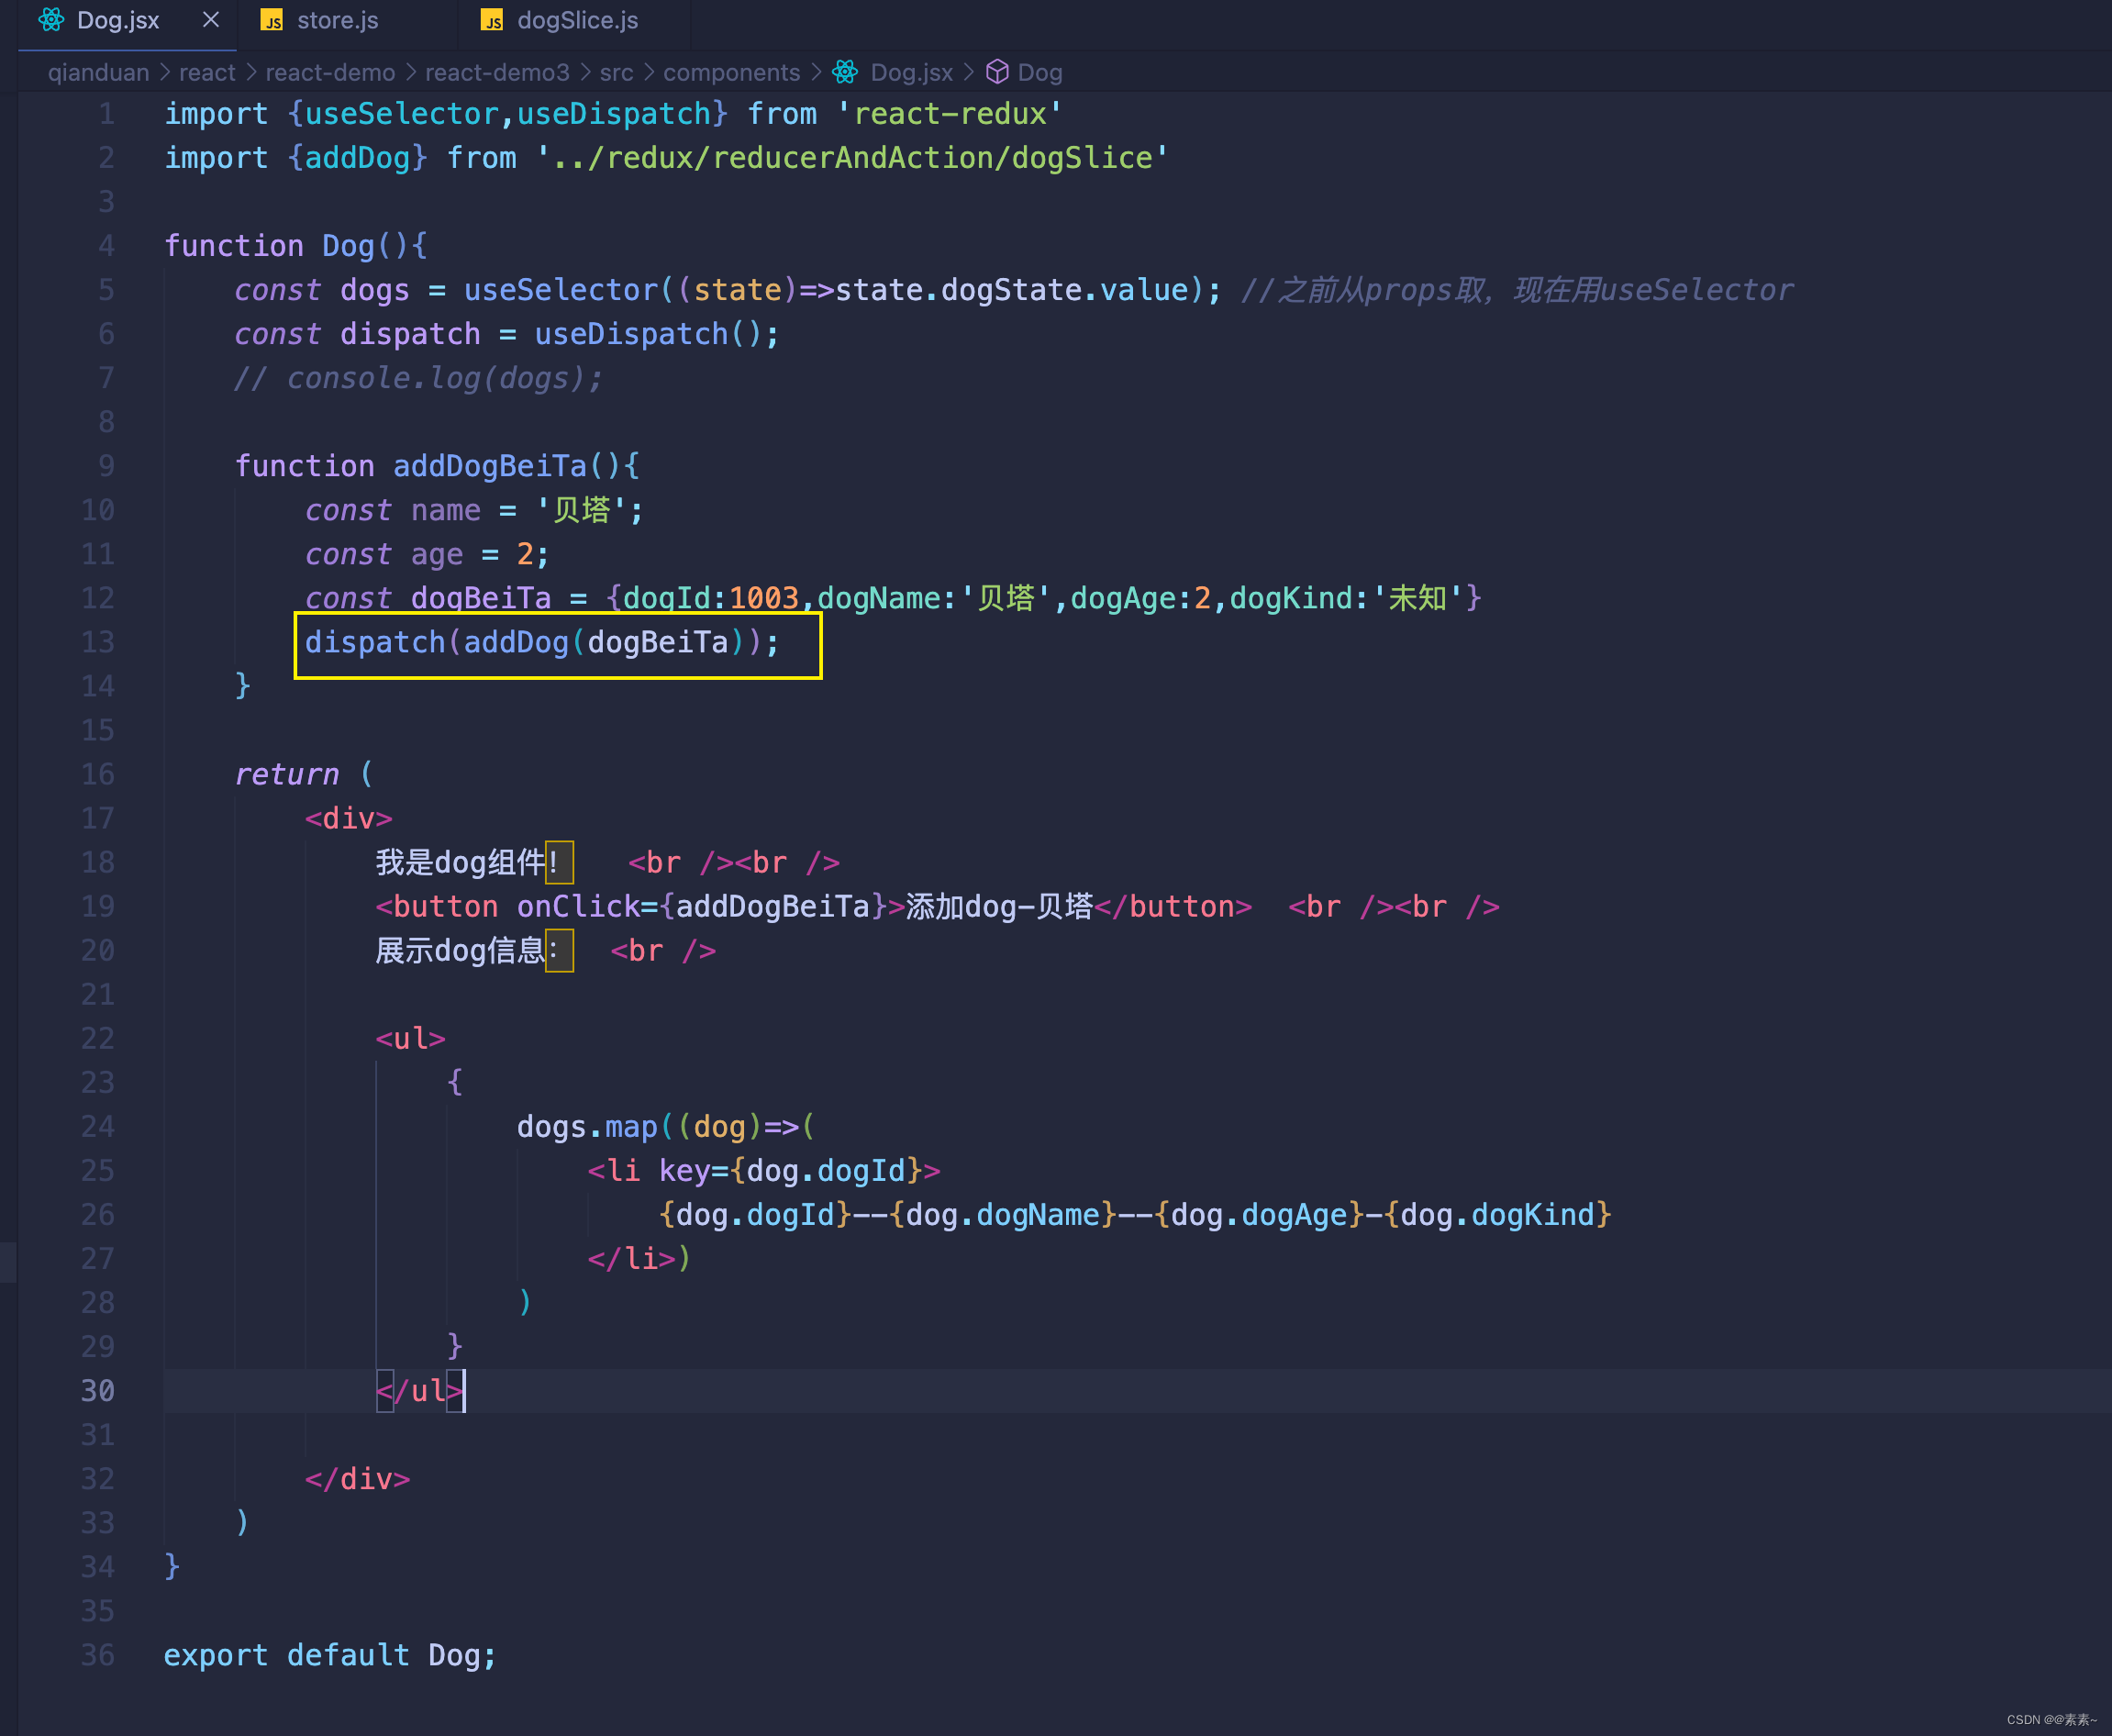Click line number 13 in the gutter

pos(98,642)
